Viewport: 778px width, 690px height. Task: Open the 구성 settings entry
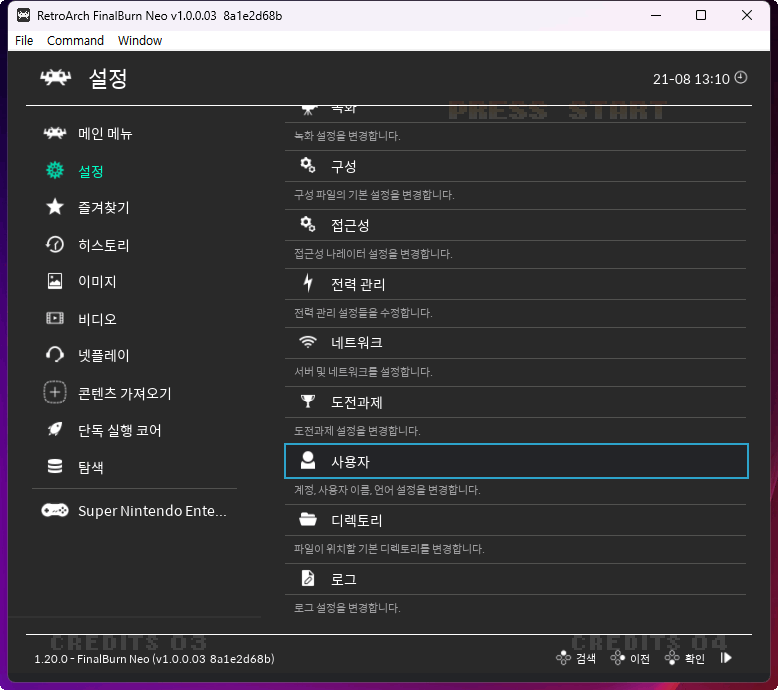(516, 166)
